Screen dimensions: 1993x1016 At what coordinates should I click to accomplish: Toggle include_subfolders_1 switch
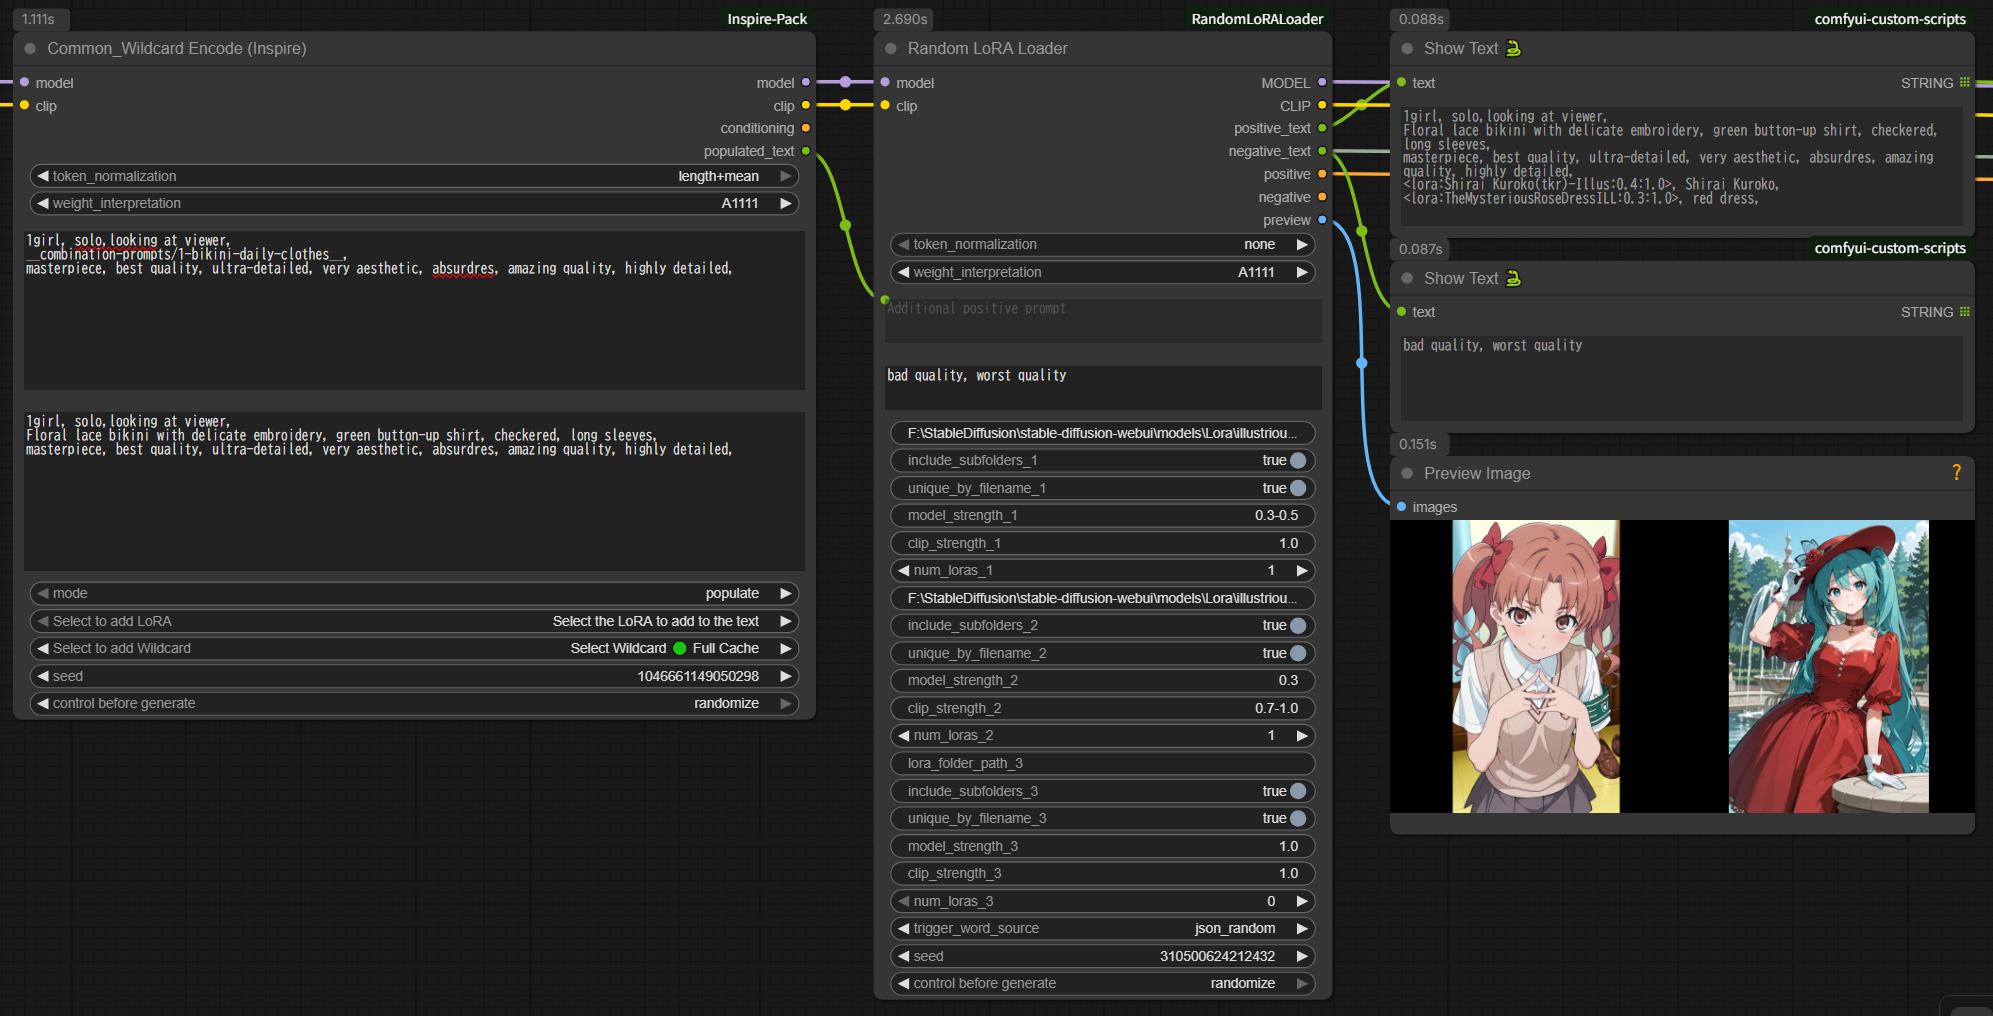1298,460
